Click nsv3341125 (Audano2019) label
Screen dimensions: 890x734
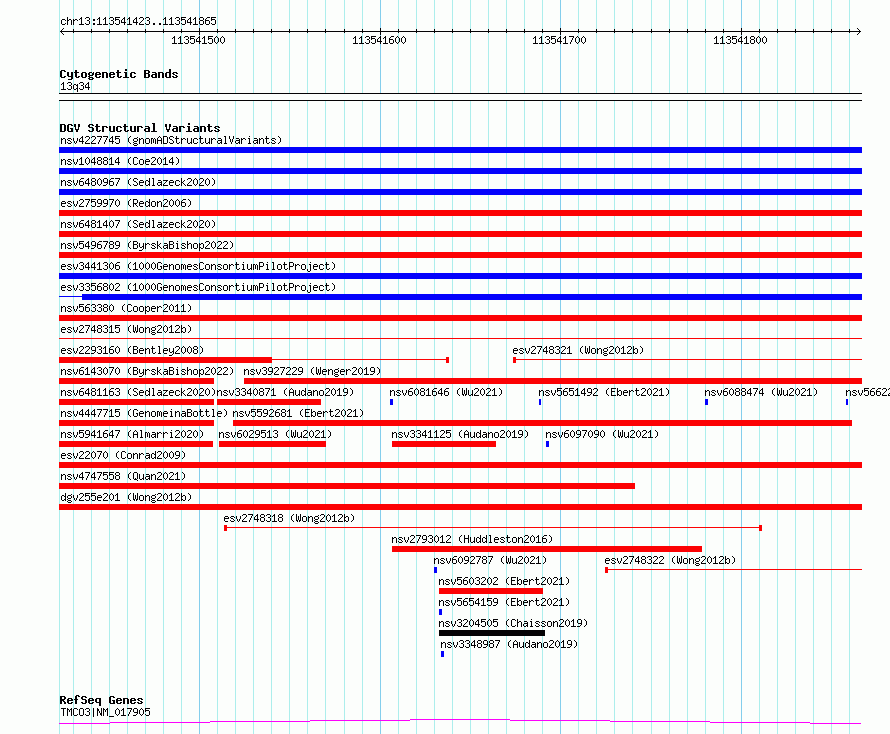click(x=460, y=434)
